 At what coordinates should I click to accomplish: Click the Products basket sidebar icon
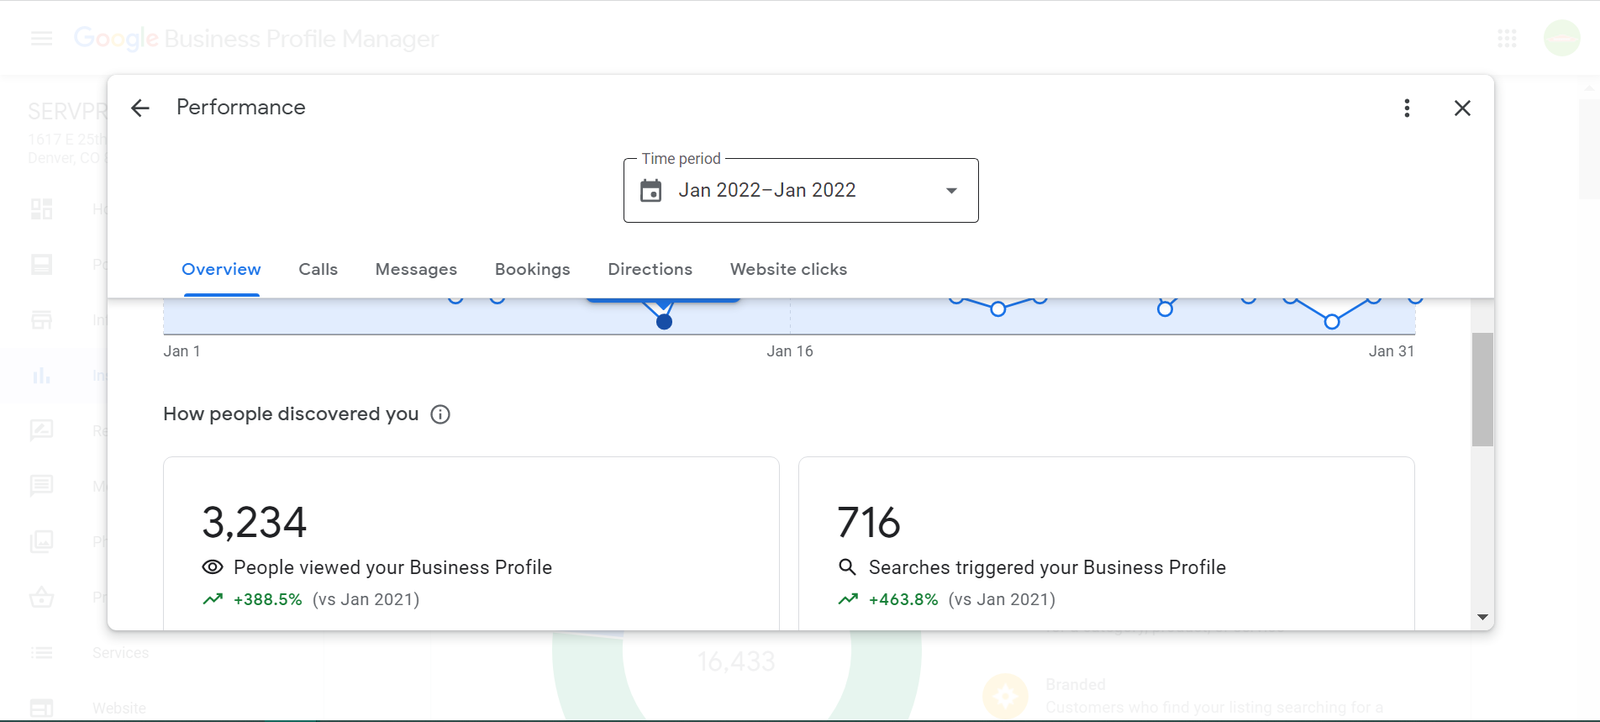coord(41,597)
